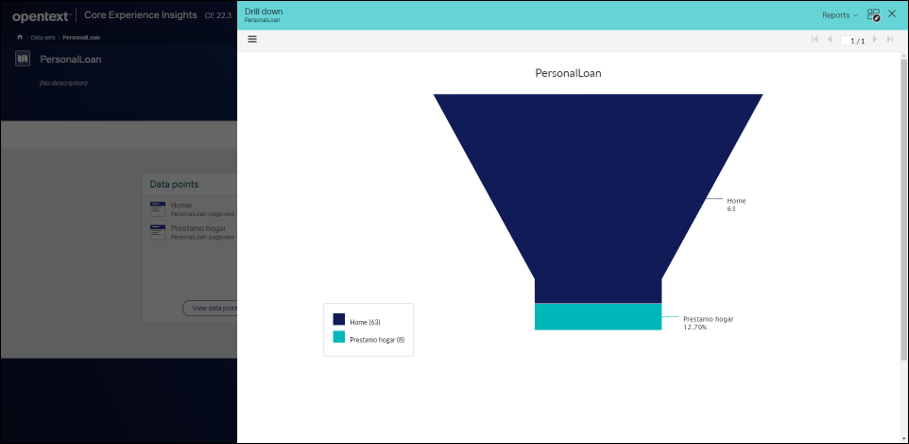Go to last page of report
Screen dimensions: 909x444
pyautogui.click(x=890, y=39)
